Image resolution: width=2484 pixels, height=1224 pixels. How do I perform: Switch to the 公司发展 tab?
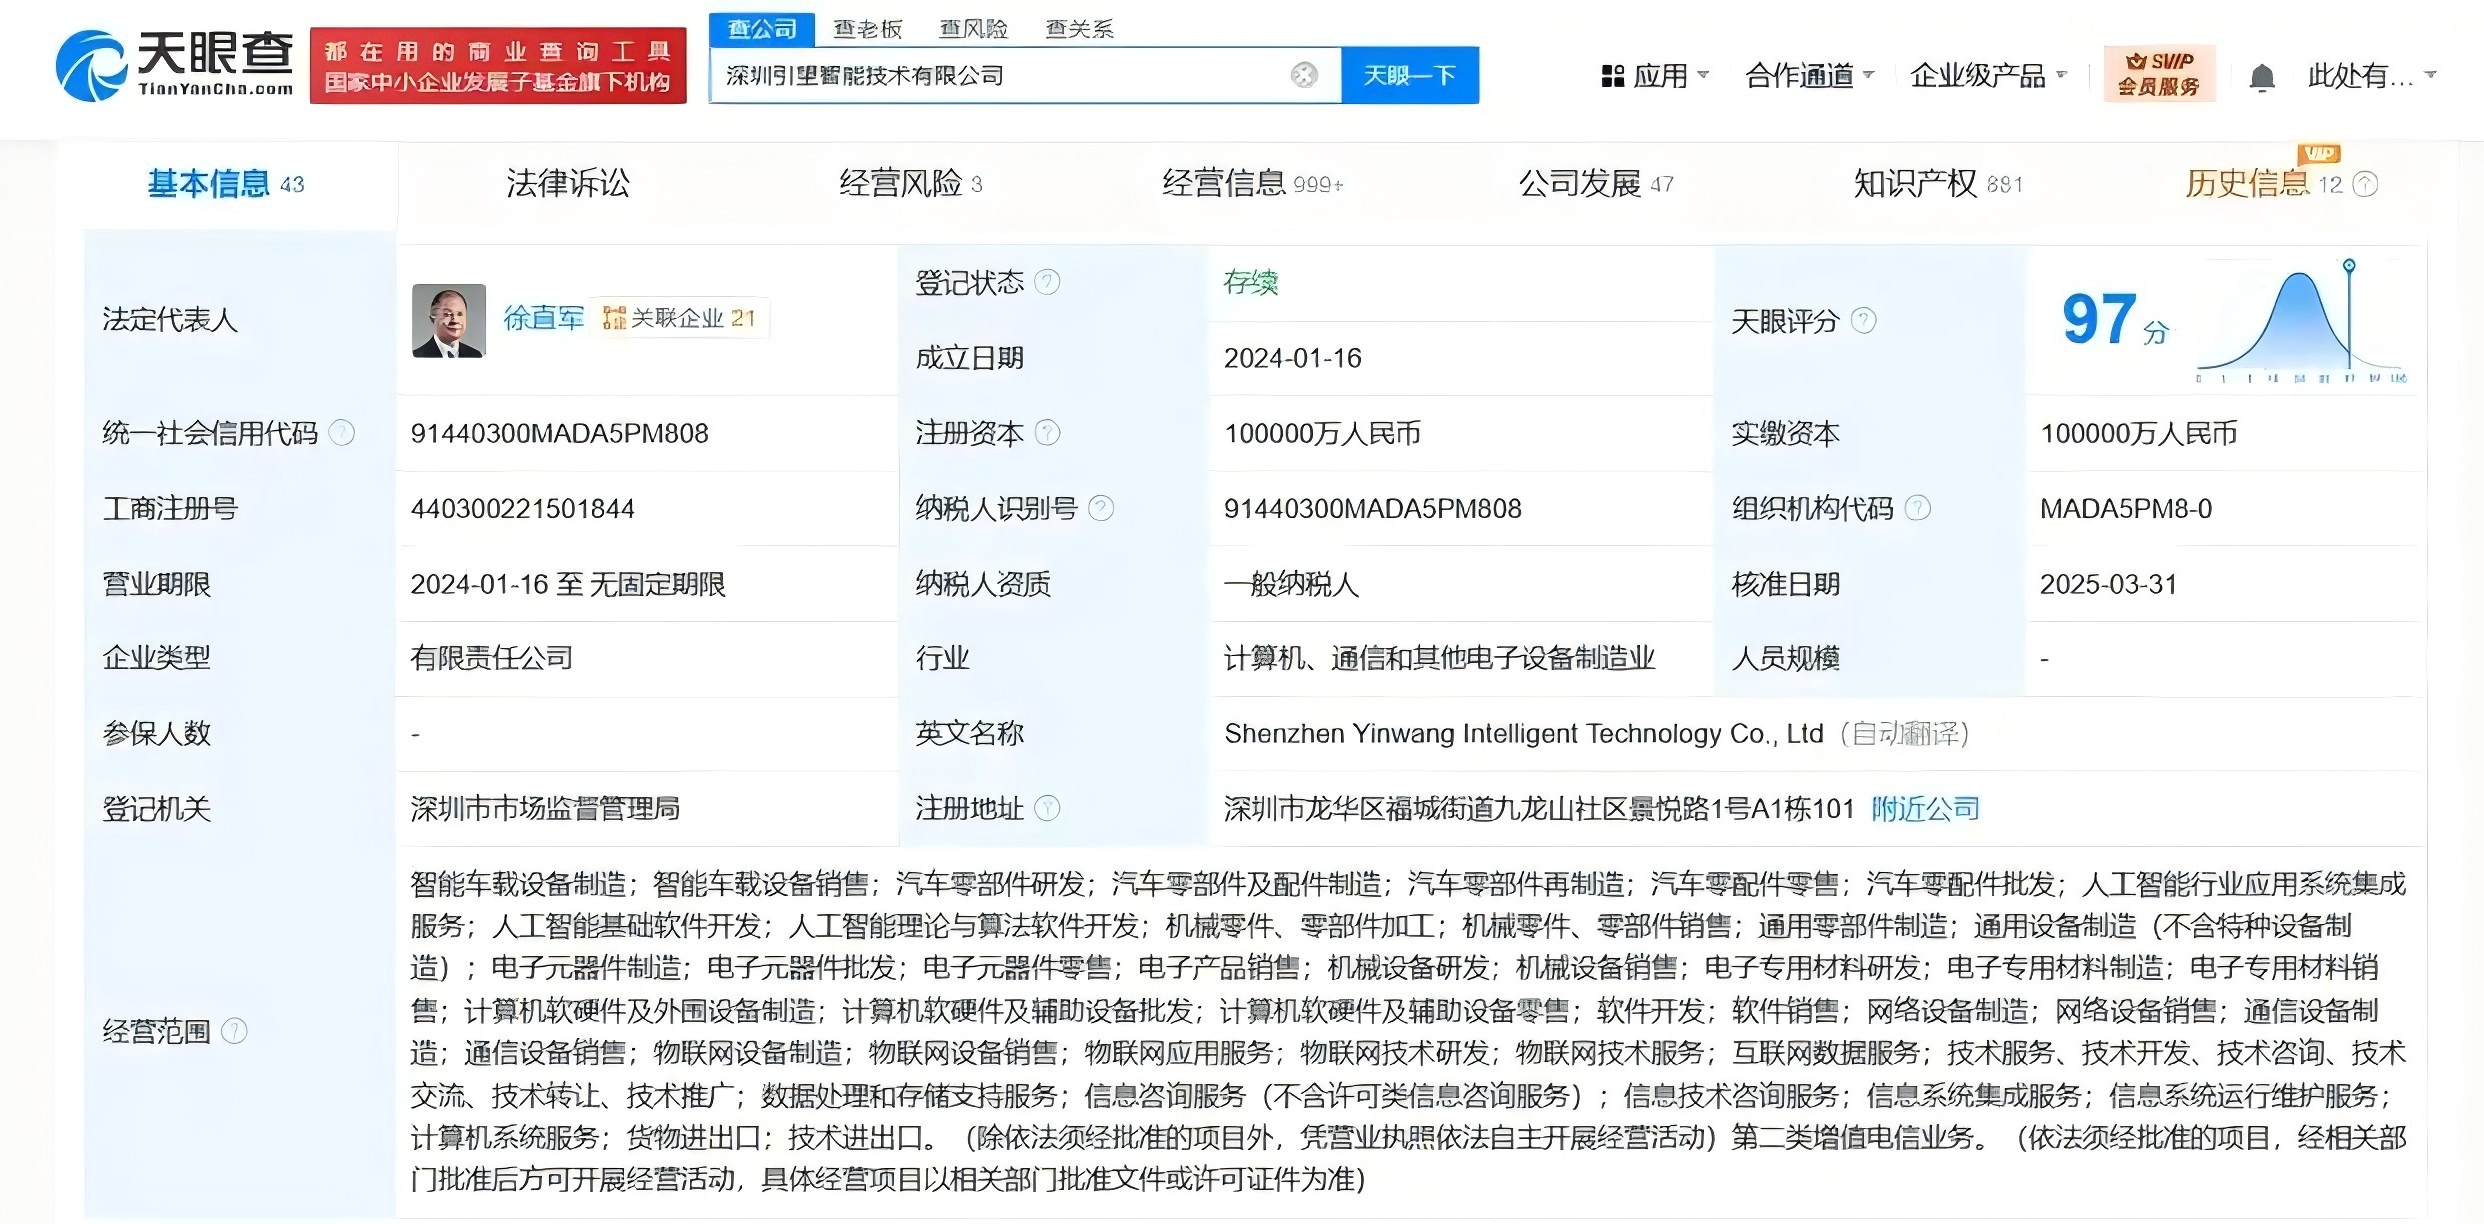click(x=1596, y=184)
